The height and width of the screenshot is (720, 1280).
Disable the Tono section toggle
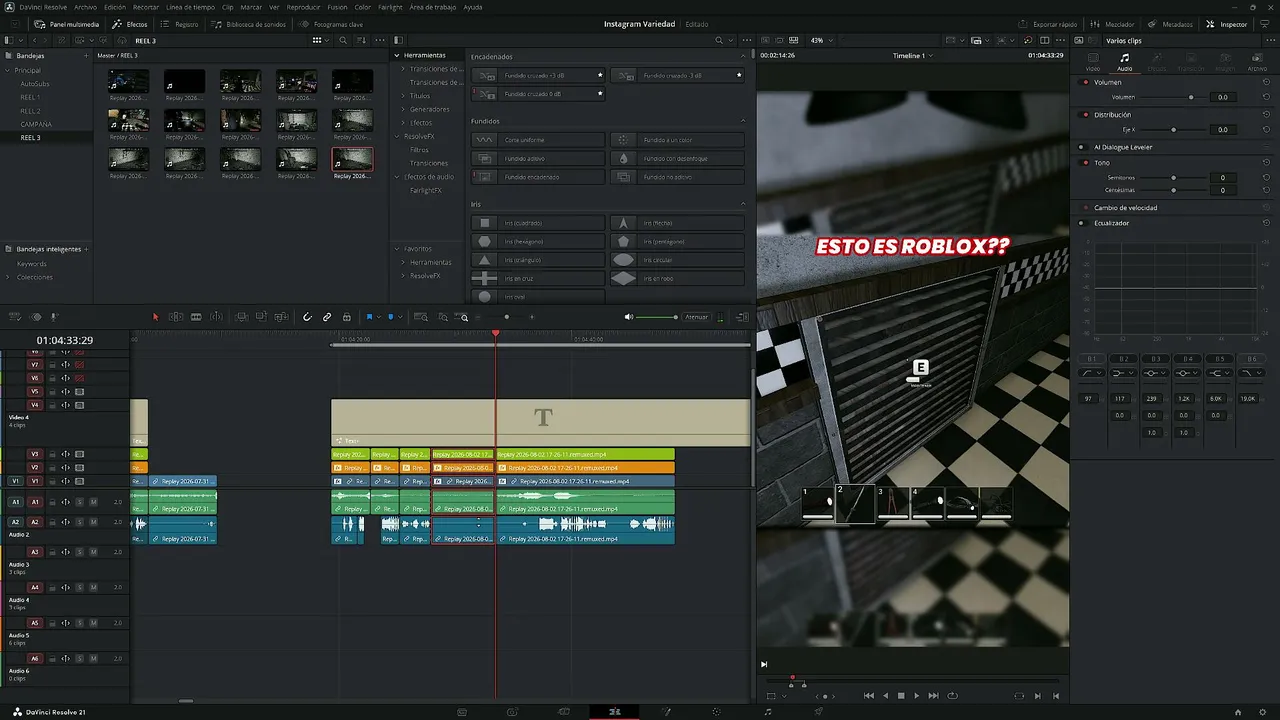click(1085, 162)
